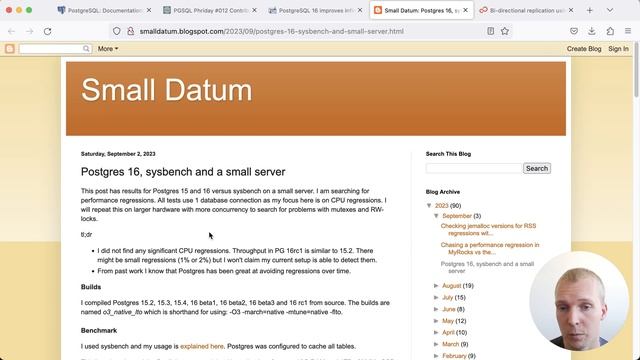This screenshot has width=640, height=360.
Task: Open the downloads arrow icon
Action: pos(592,31)
